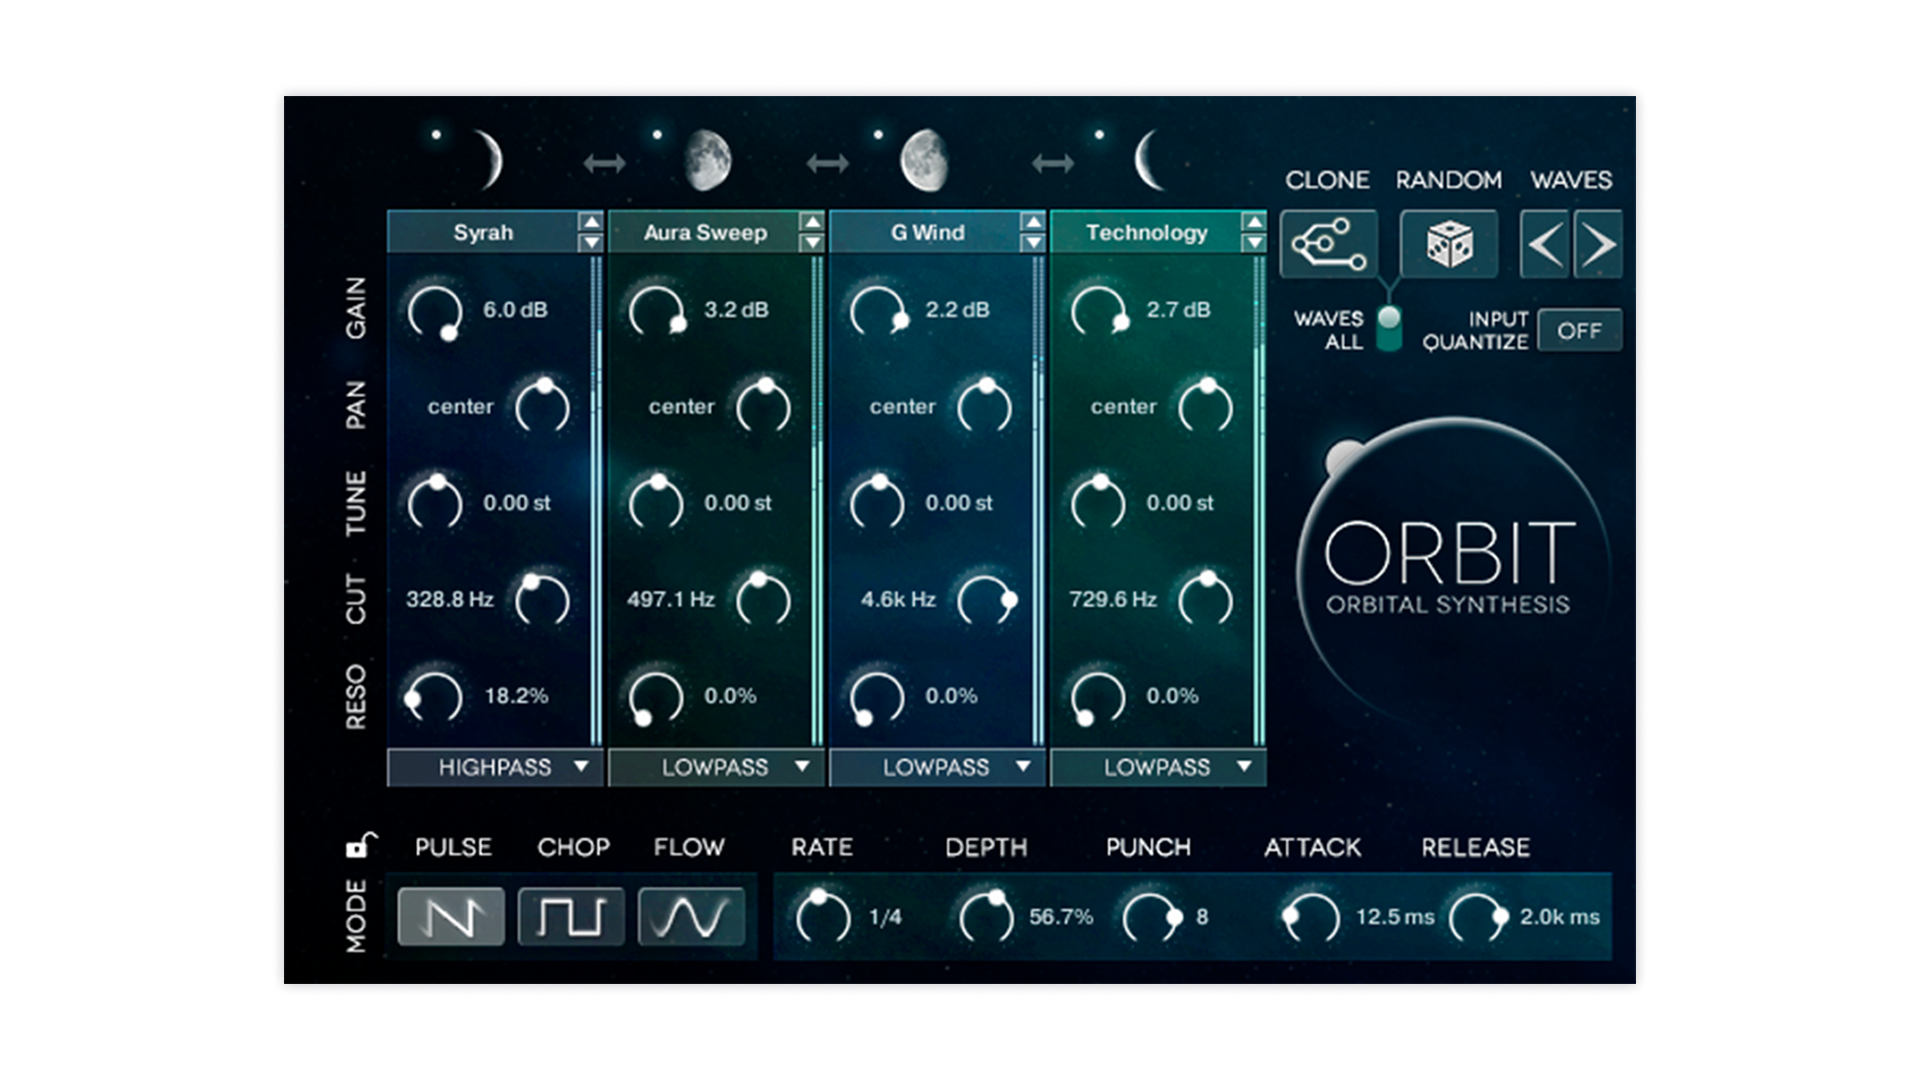The width and height of the screenshot is (1920, 1080).
Task: Click the Syrah waveform name header
Action: [x=483, y=233]
